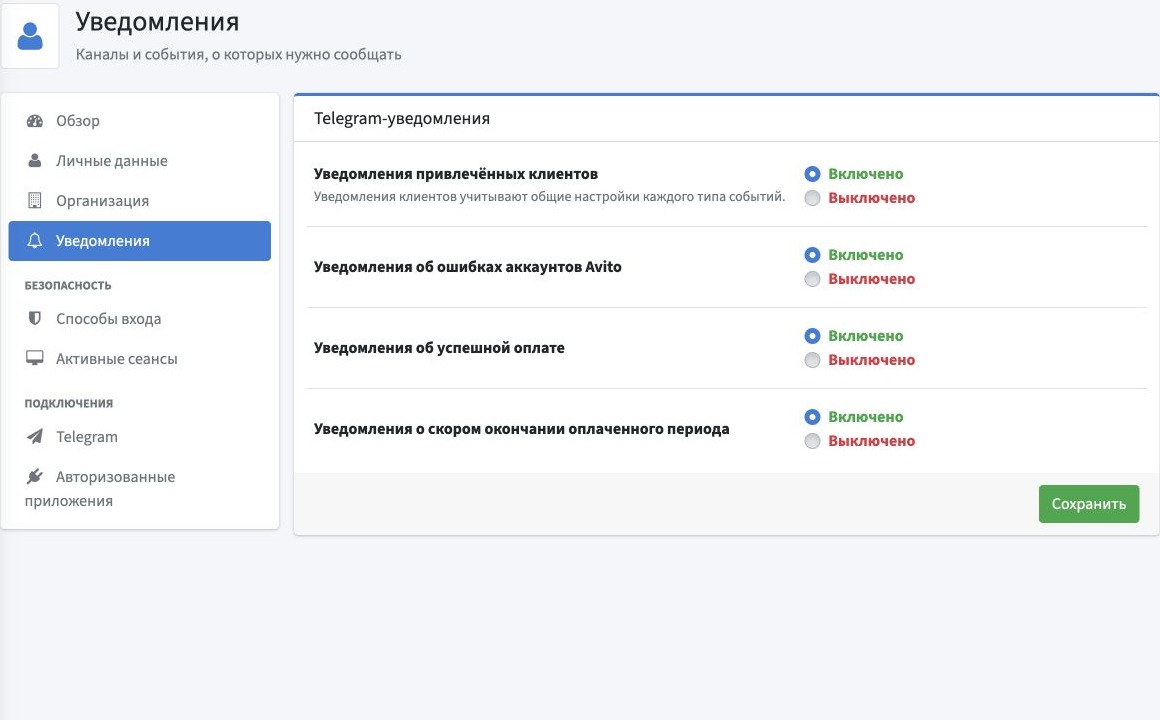Click the БЕЗОПАСНОСТЬ section header

coord(68,286)
